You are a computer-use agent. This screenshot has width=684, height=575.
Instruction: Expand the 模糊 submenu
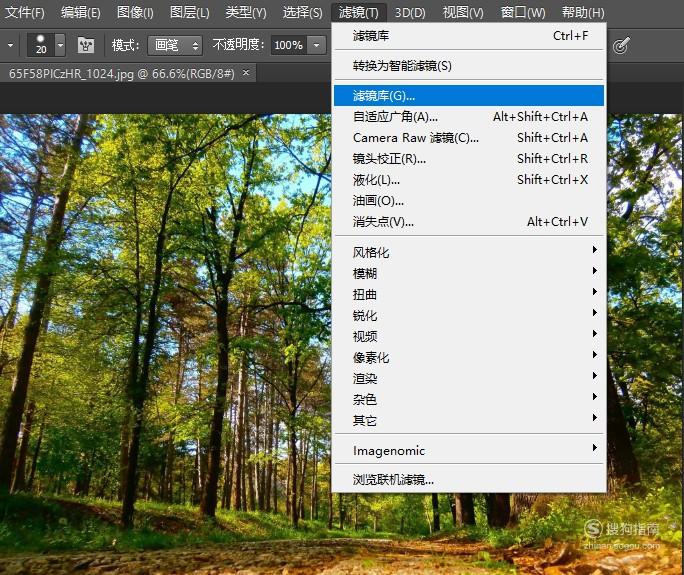click(469, 273)
